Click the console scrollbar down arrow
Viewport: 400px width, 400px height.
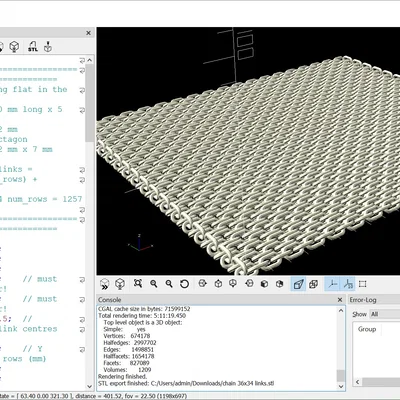point(341,386)
